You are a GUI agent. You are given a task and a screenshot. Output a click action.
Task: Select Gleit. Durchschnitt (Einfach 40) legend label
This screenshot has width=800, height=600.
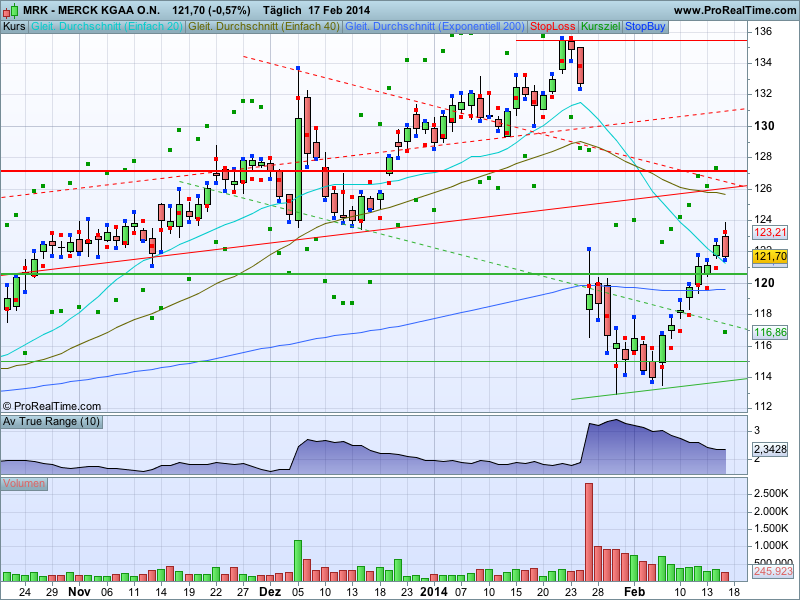(x=264, y=27)
